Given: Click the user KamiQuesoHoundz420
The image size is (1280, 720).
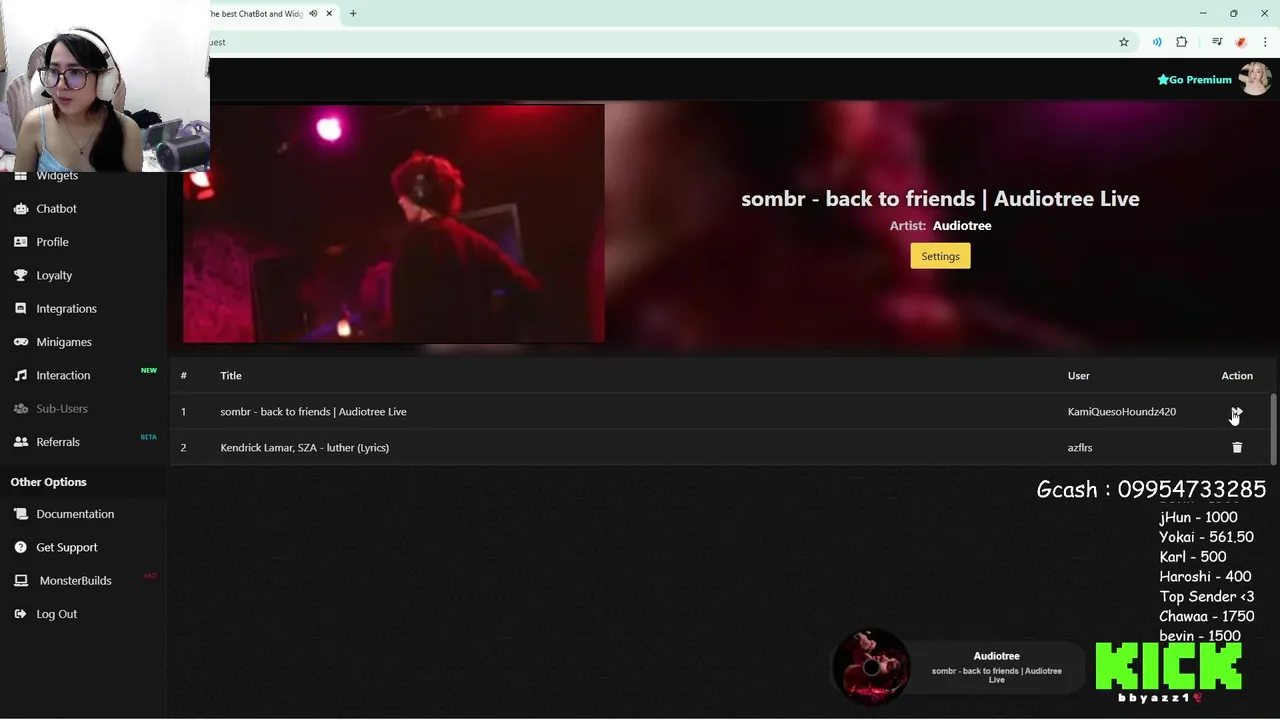Looking at the screenshot, I should click(x=1121, y=412).
